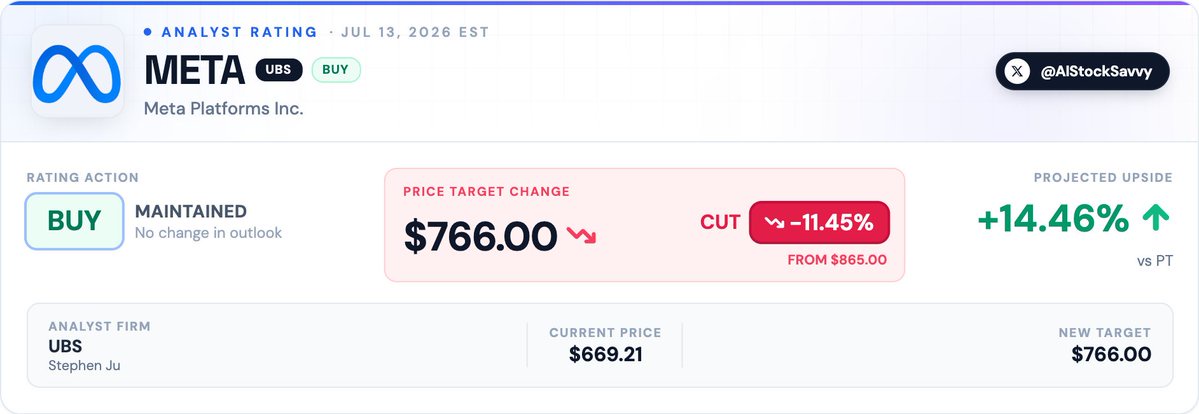Click the black UBS pill tag
The image size is (1199, 414).
click(x=278, y=70)
